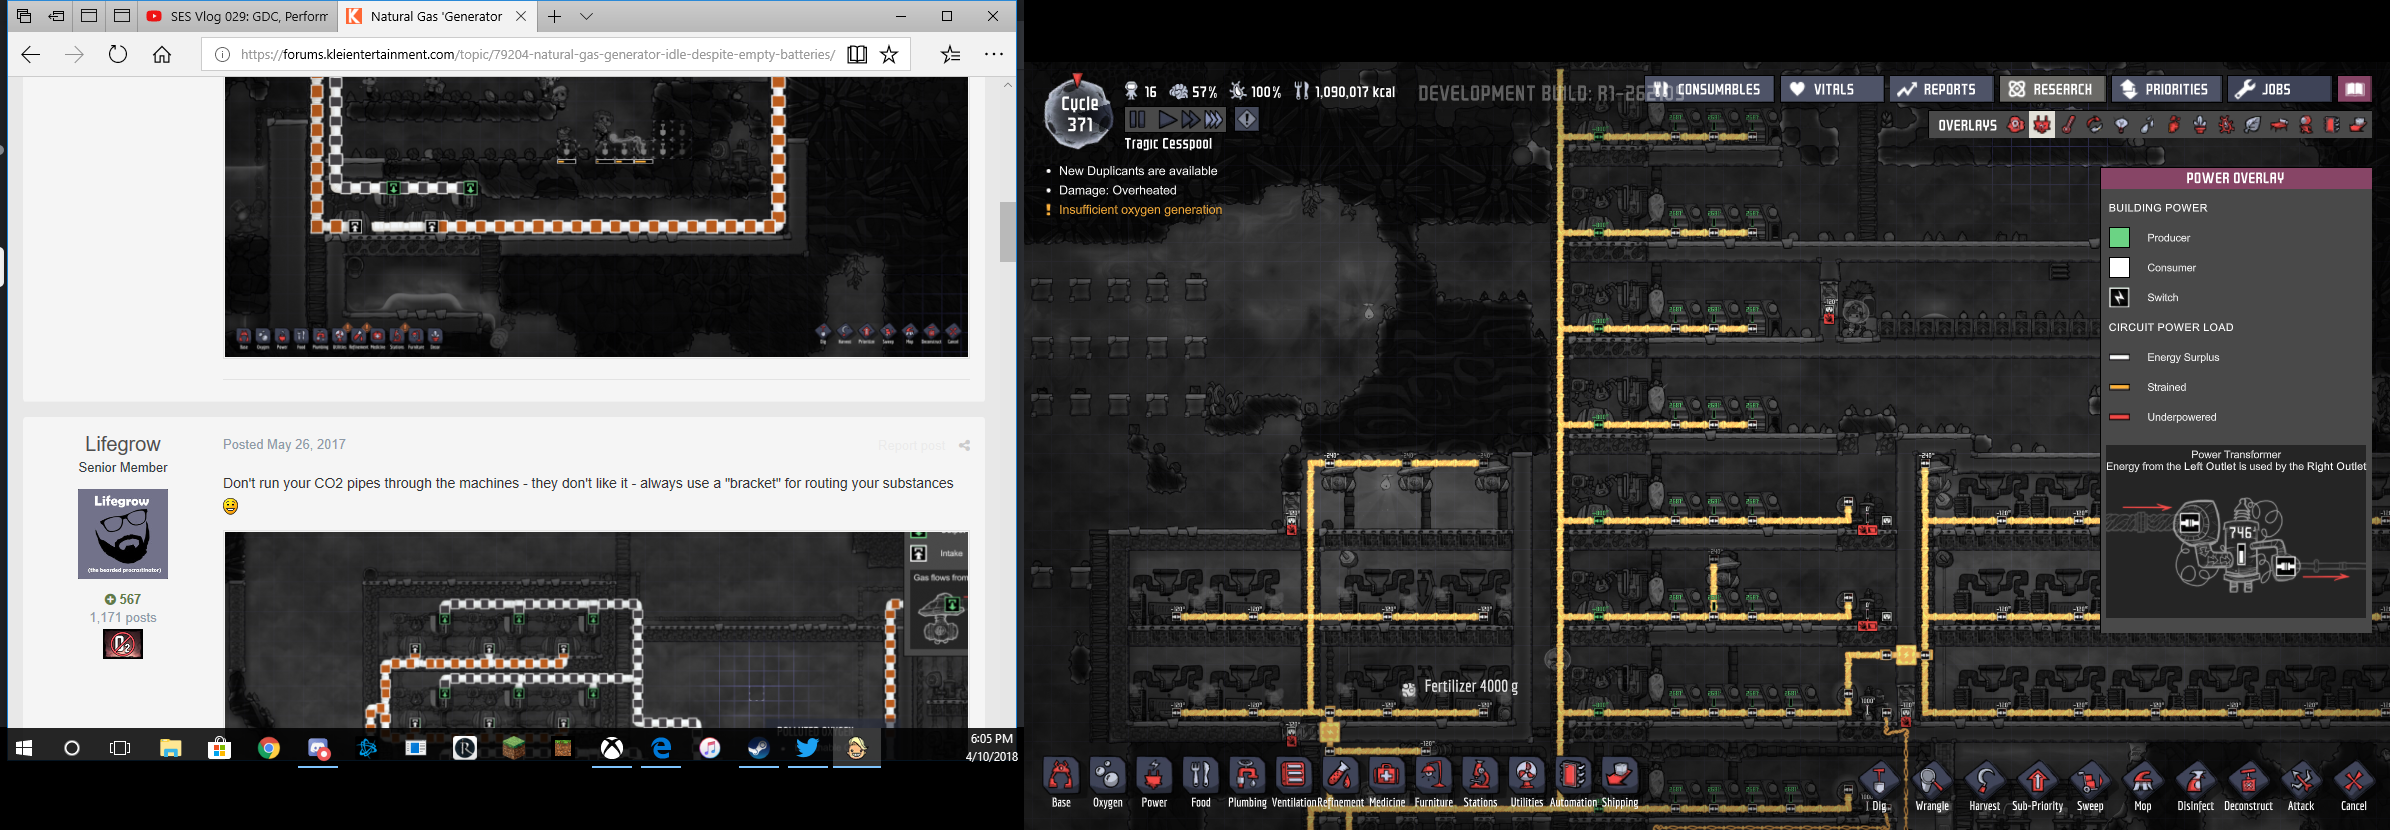The image size is (2390, 830).
Task: Click the Lifegrow username link
Action: (x=123, y=444)
